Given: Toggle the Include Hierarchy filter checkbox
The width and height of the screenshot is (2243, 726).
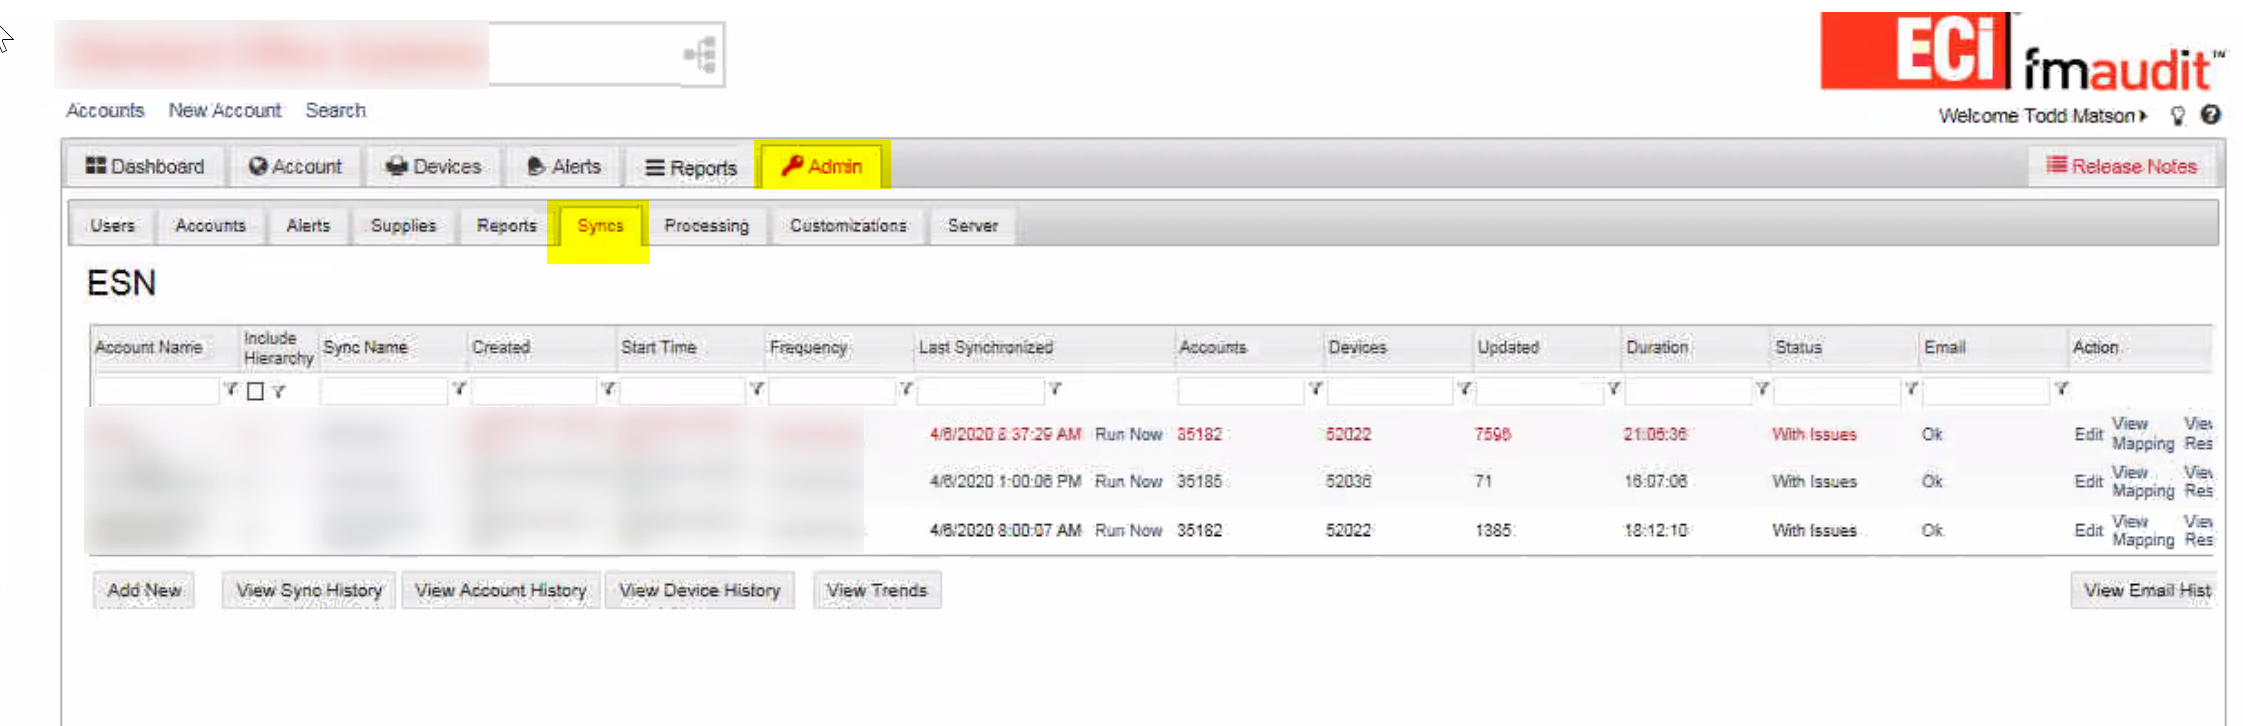Looking at the screenshot, I should pos(255,391).
